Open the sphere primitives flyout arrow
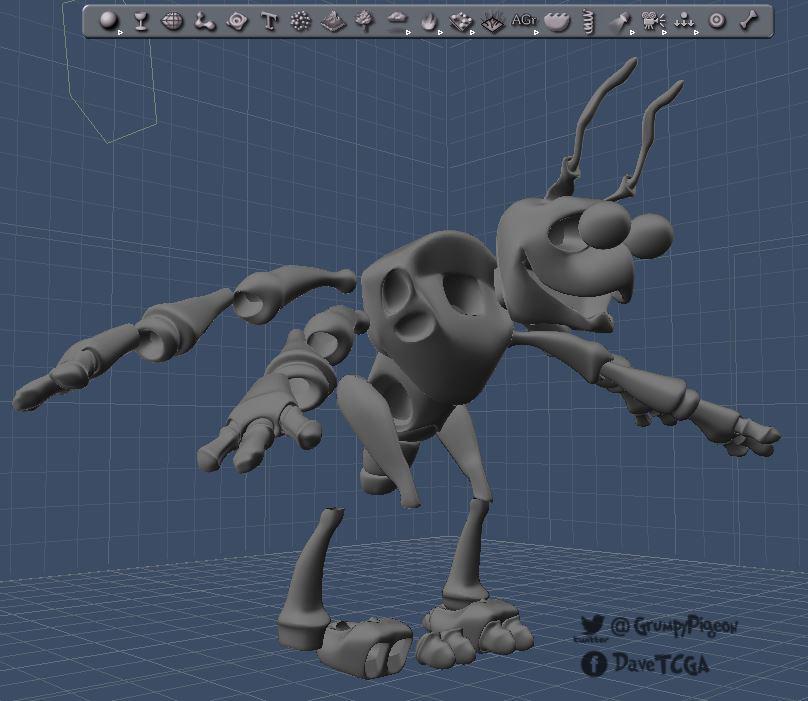808x701 pixels. pyautogui.click(x=120, y=32)
